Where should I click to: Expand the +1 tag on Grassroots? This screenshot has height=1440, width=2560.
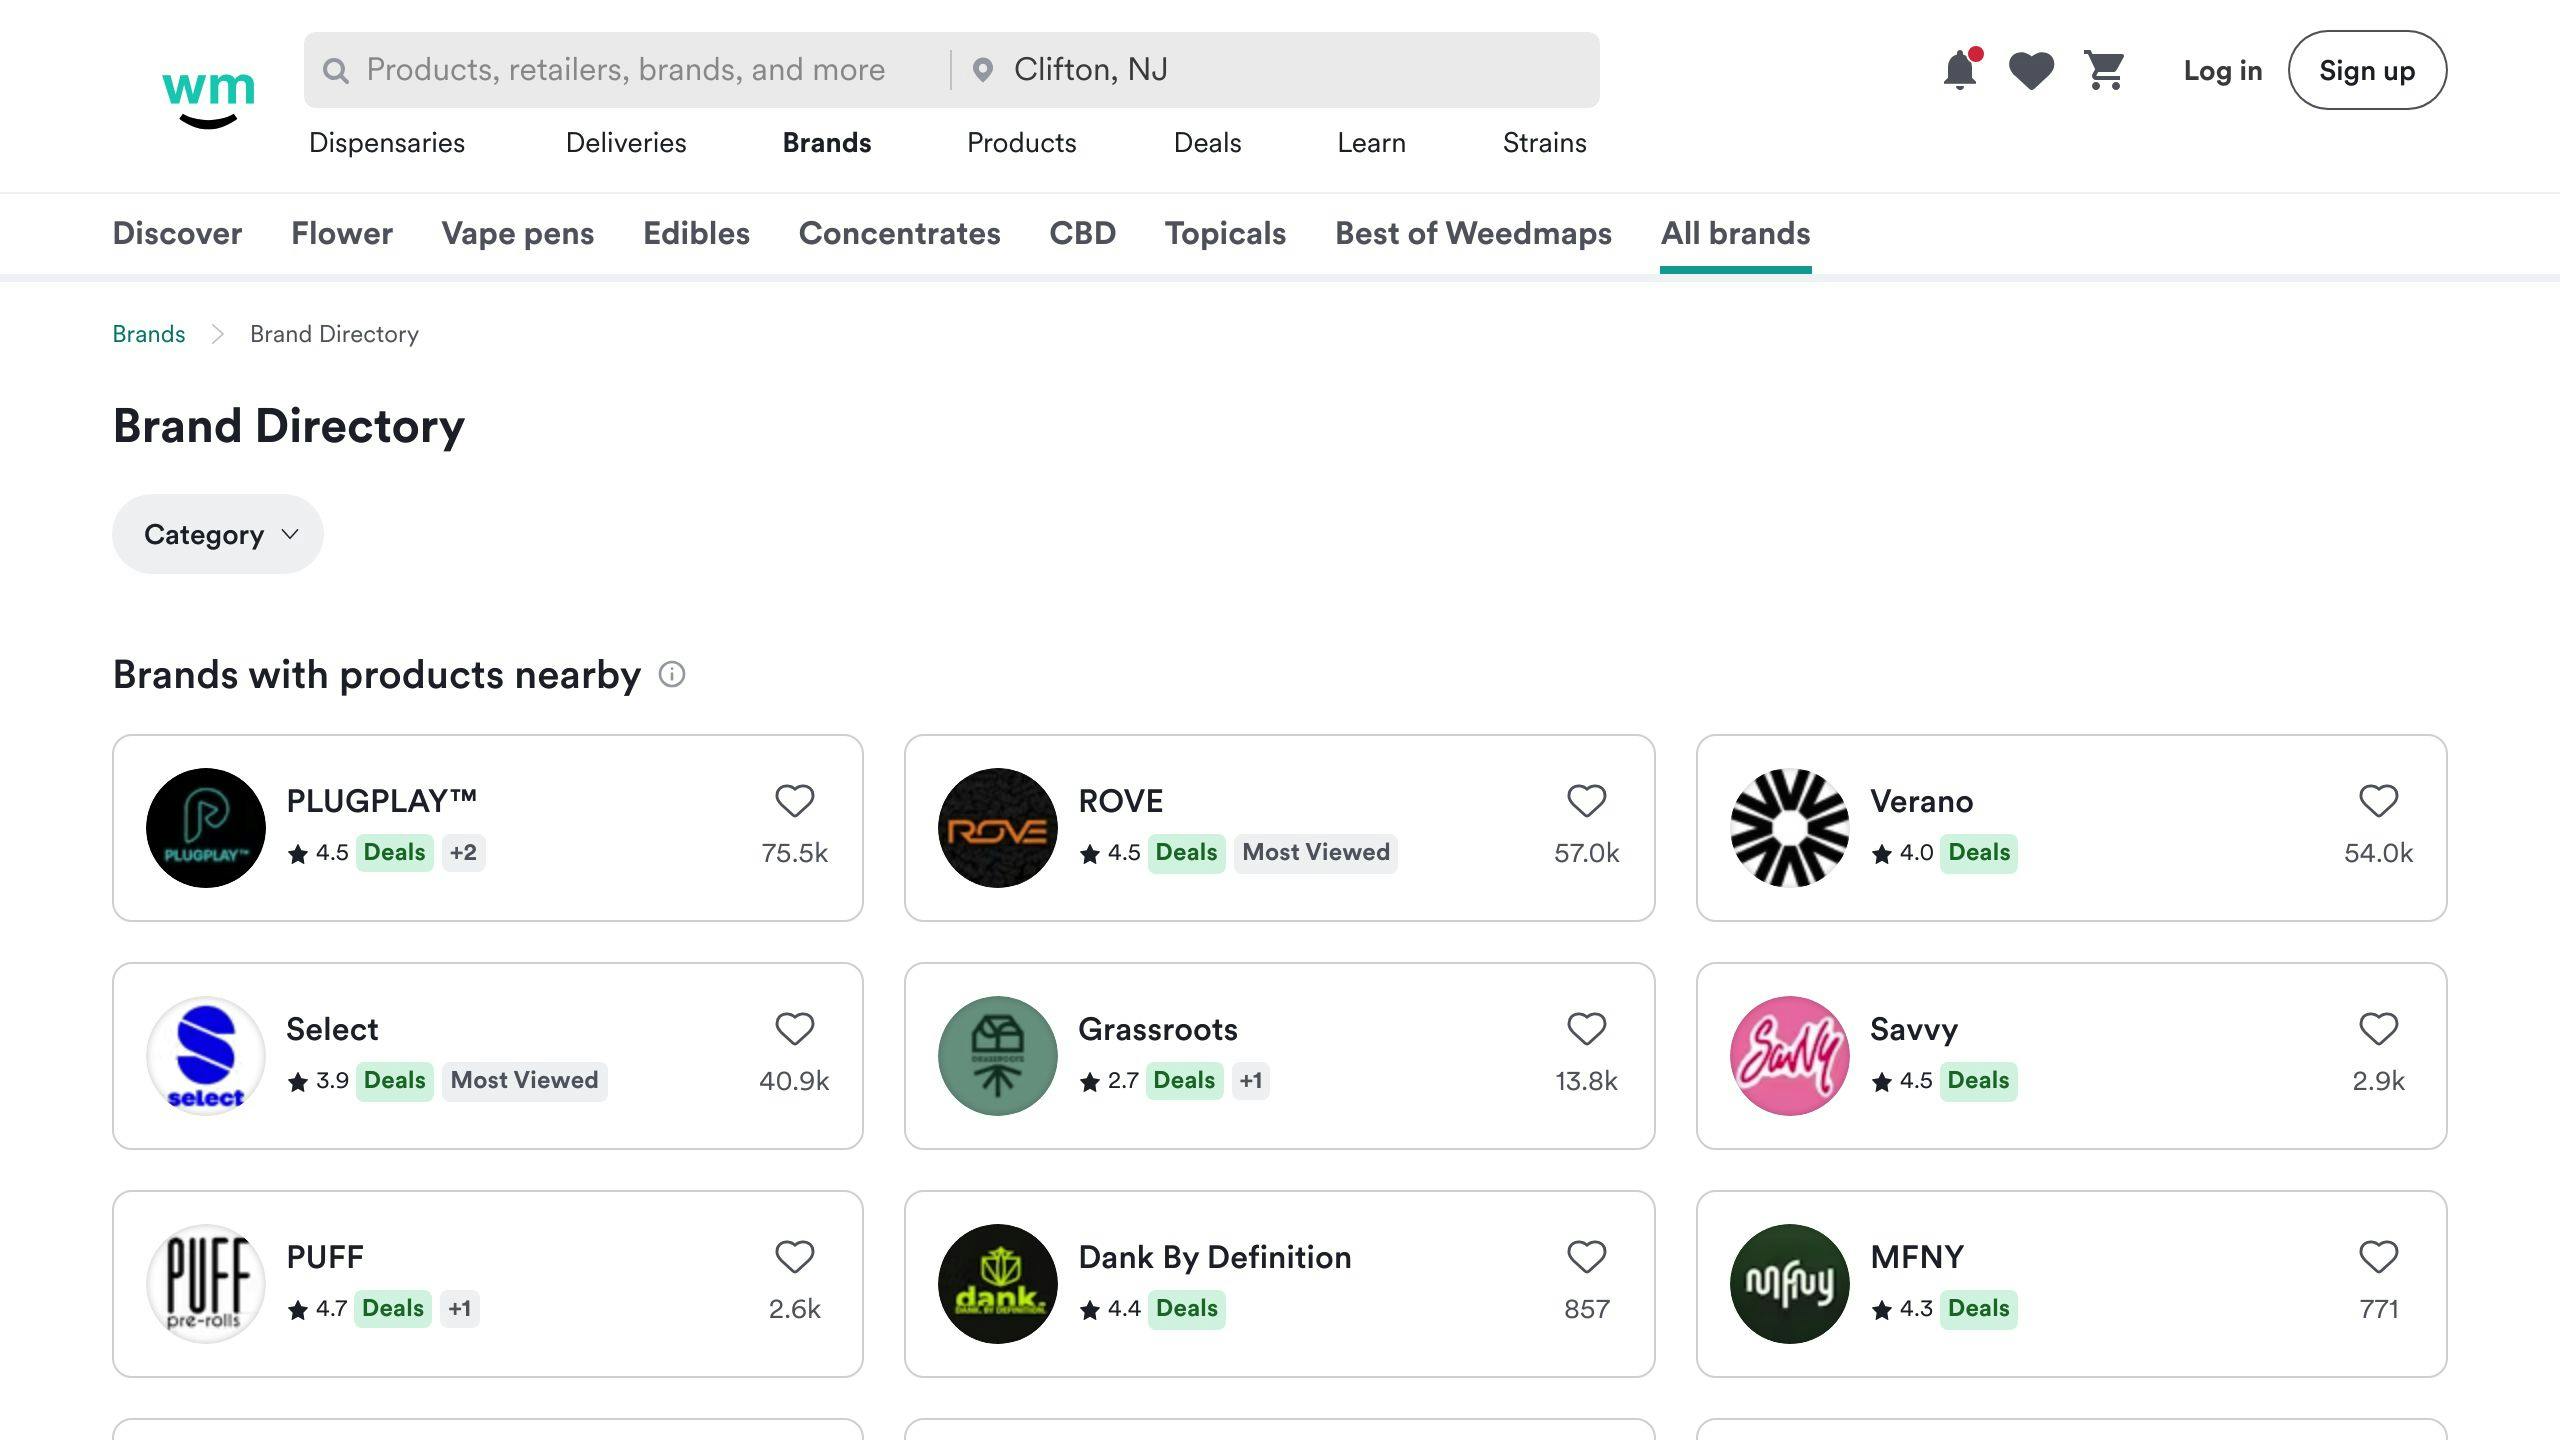[x=1251, y=1081]
